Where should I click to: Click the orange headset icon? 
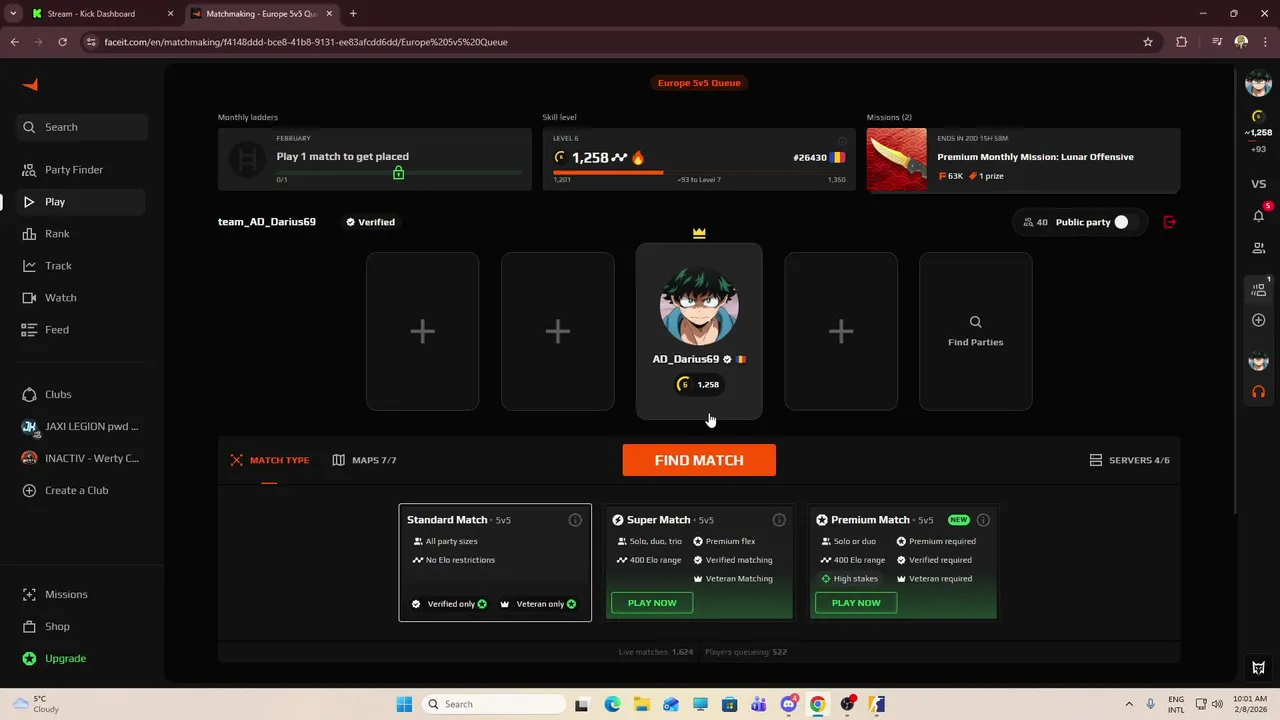tap(1258, 392)
